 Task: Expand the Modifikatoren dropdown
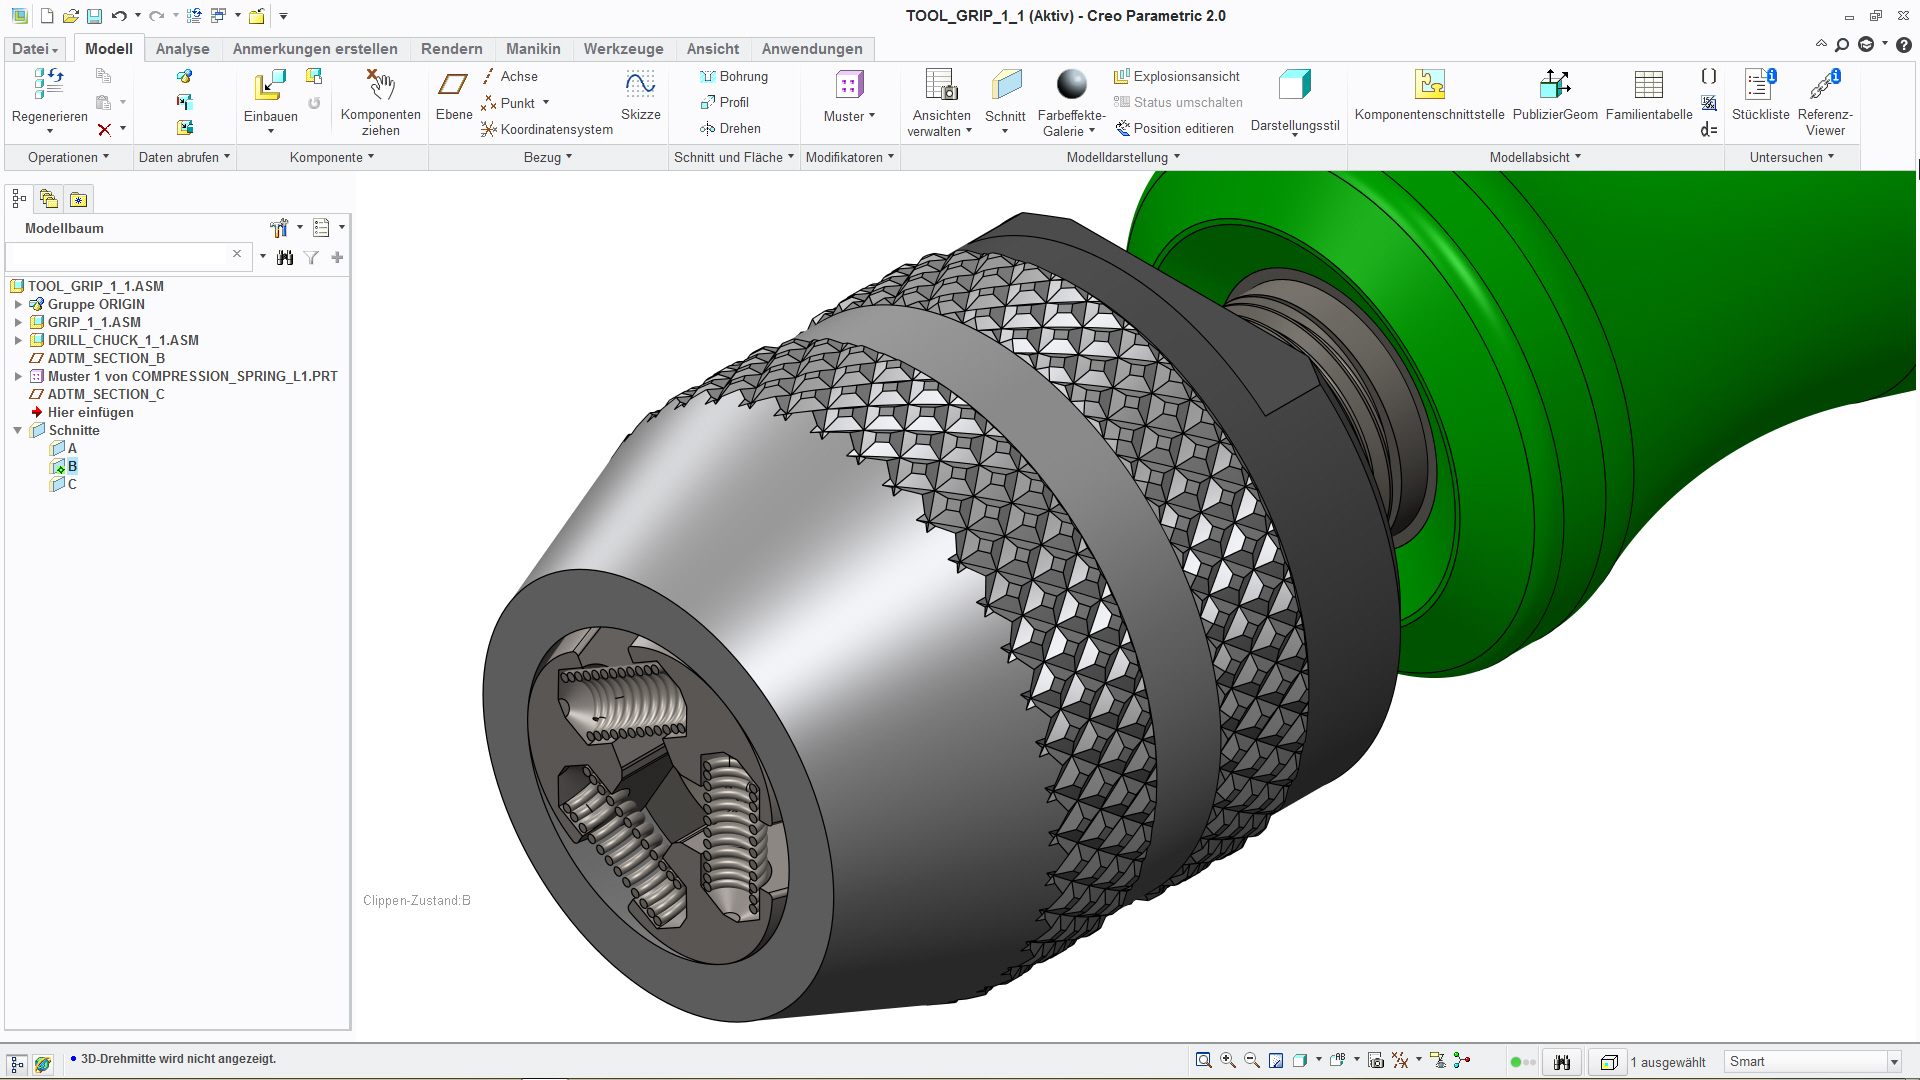[x=850, y=157]
